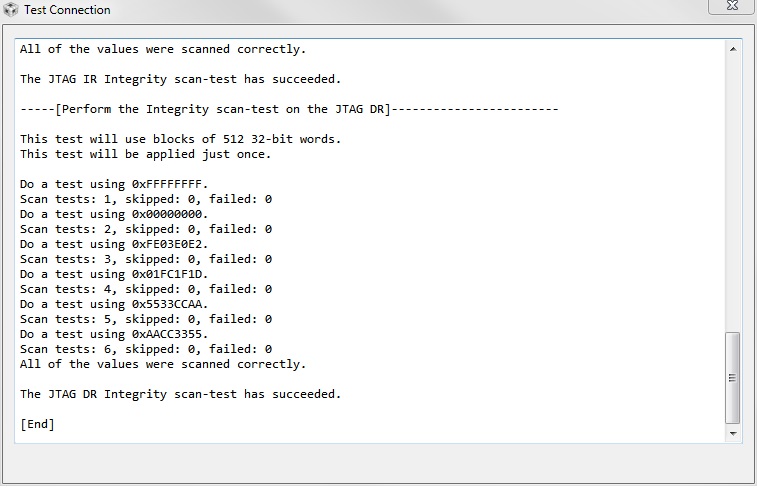Click the "[End]" line in the log
This screenshot has width=757, height=498.
37,424
